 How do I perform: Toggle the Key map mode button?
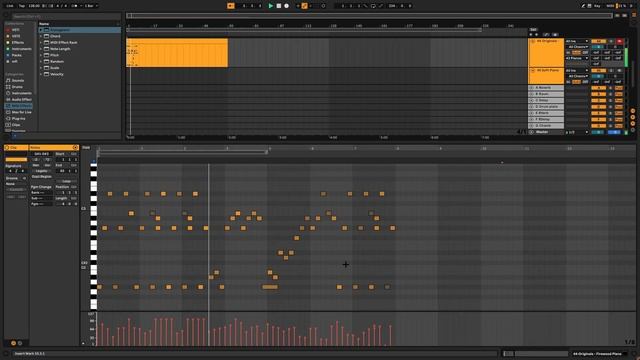[597, 6]
